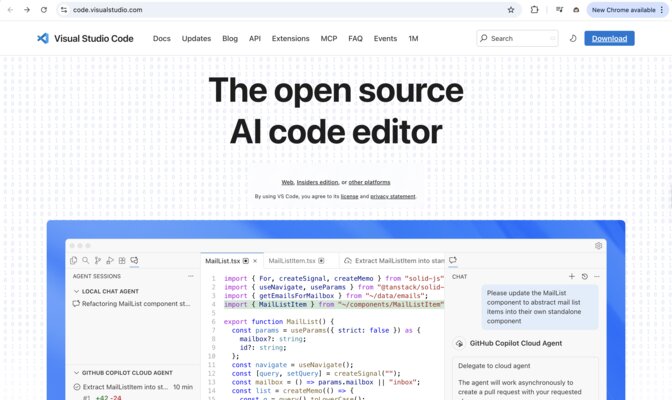672x400 pixels.
Task: Click the settings gear in editor title bar
Action: coord(599,246)
